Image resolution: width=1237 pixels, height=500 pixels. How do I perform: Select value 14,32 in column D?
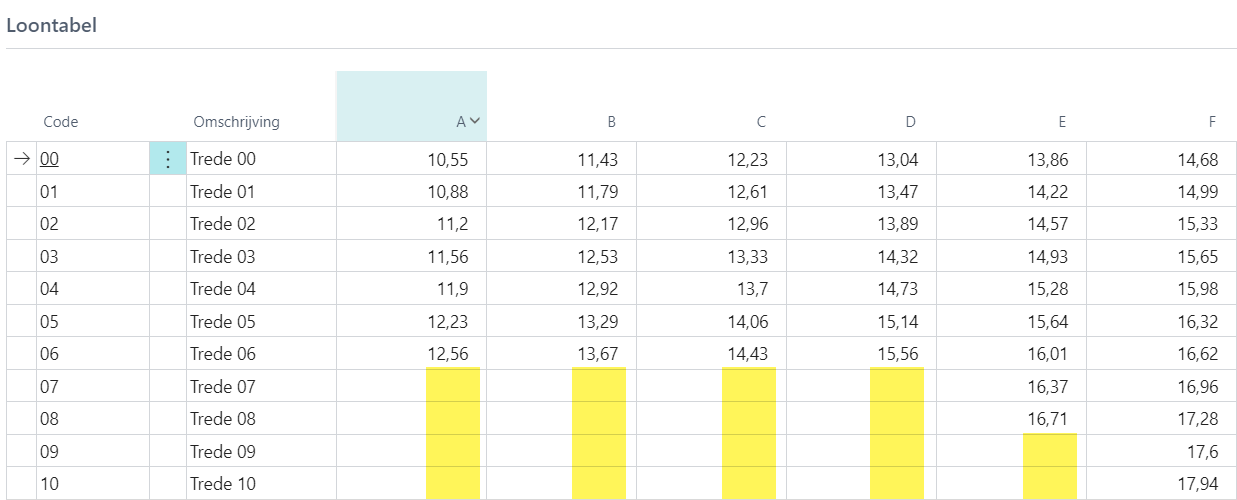[897, 257]
